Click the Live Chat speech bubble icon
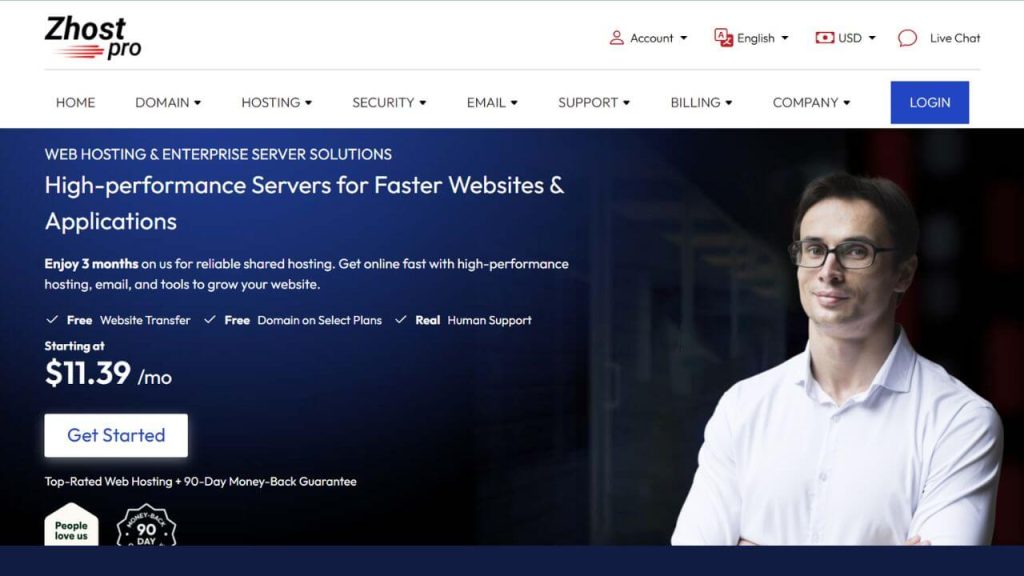The image size is (1024, 576). click(x=907, y=38)
